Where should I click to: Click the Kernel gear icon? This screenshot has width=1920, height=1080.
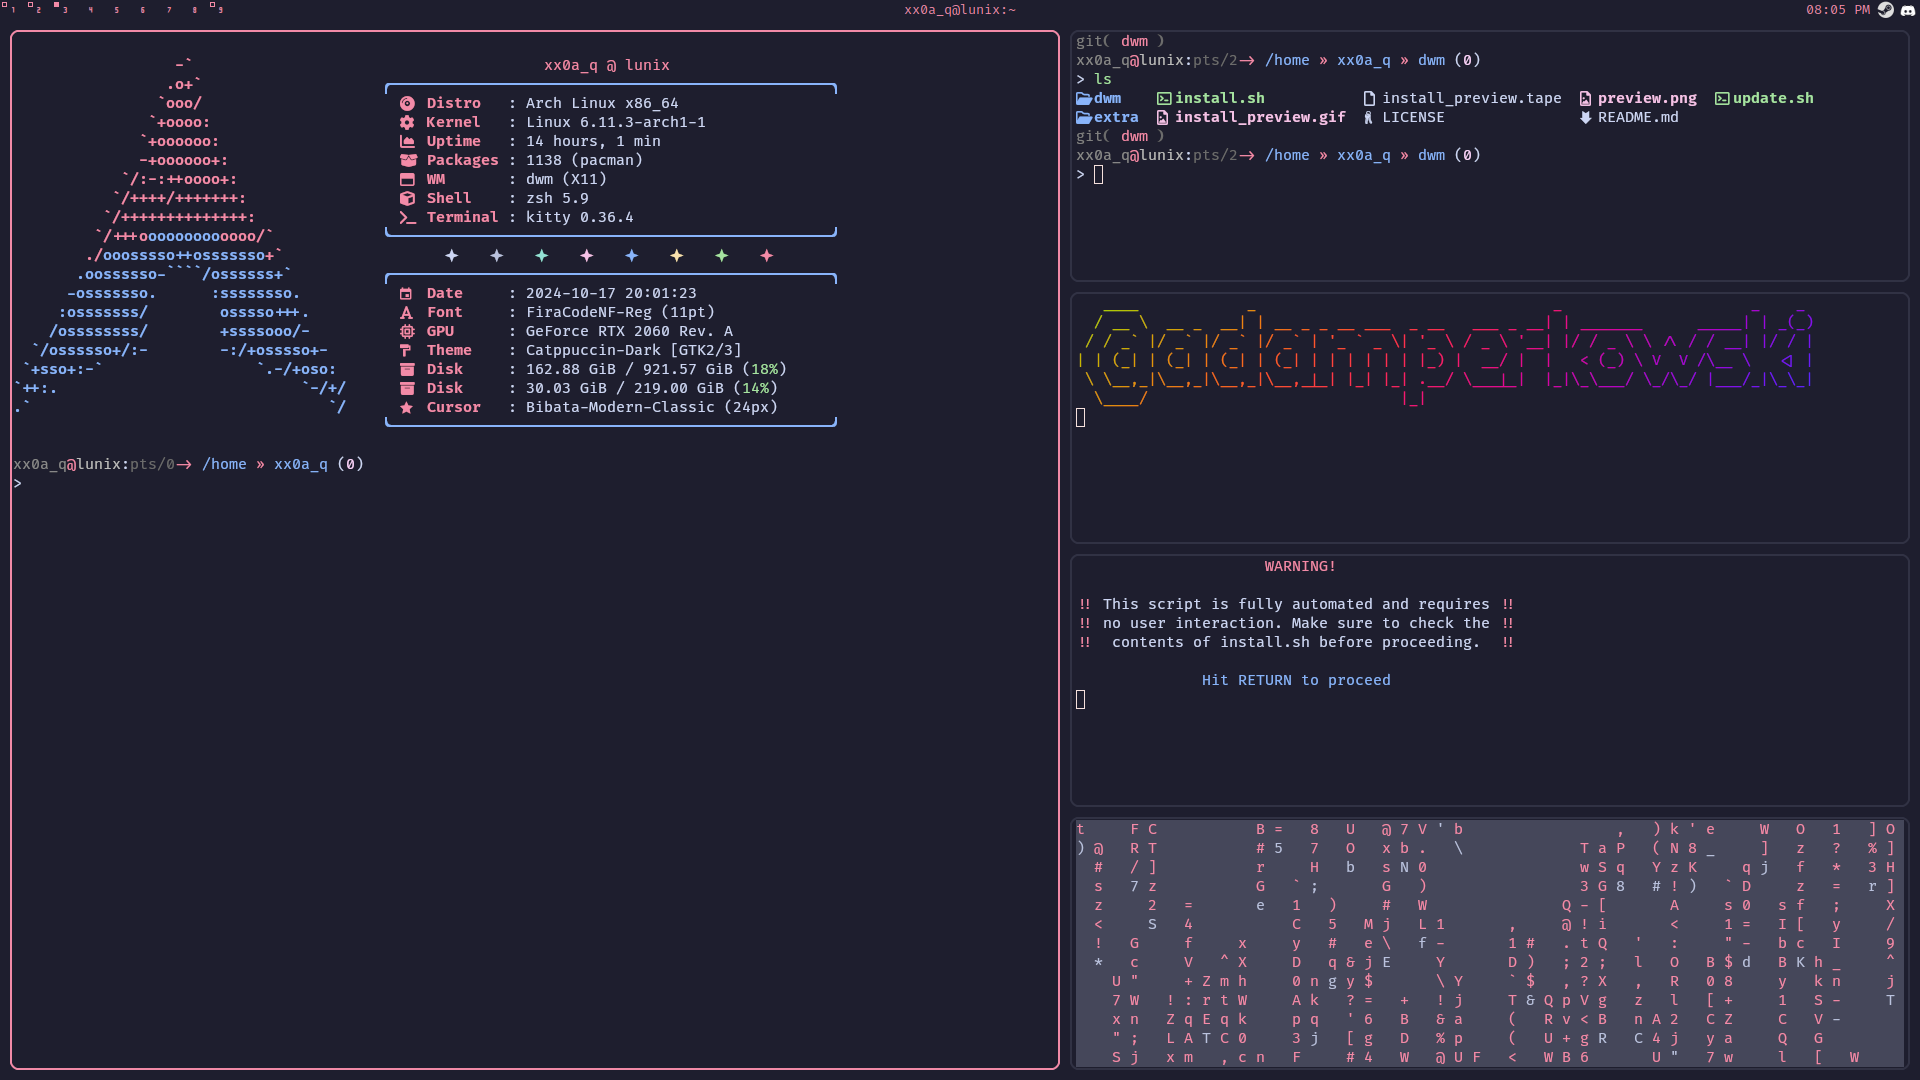coord(407,122)
